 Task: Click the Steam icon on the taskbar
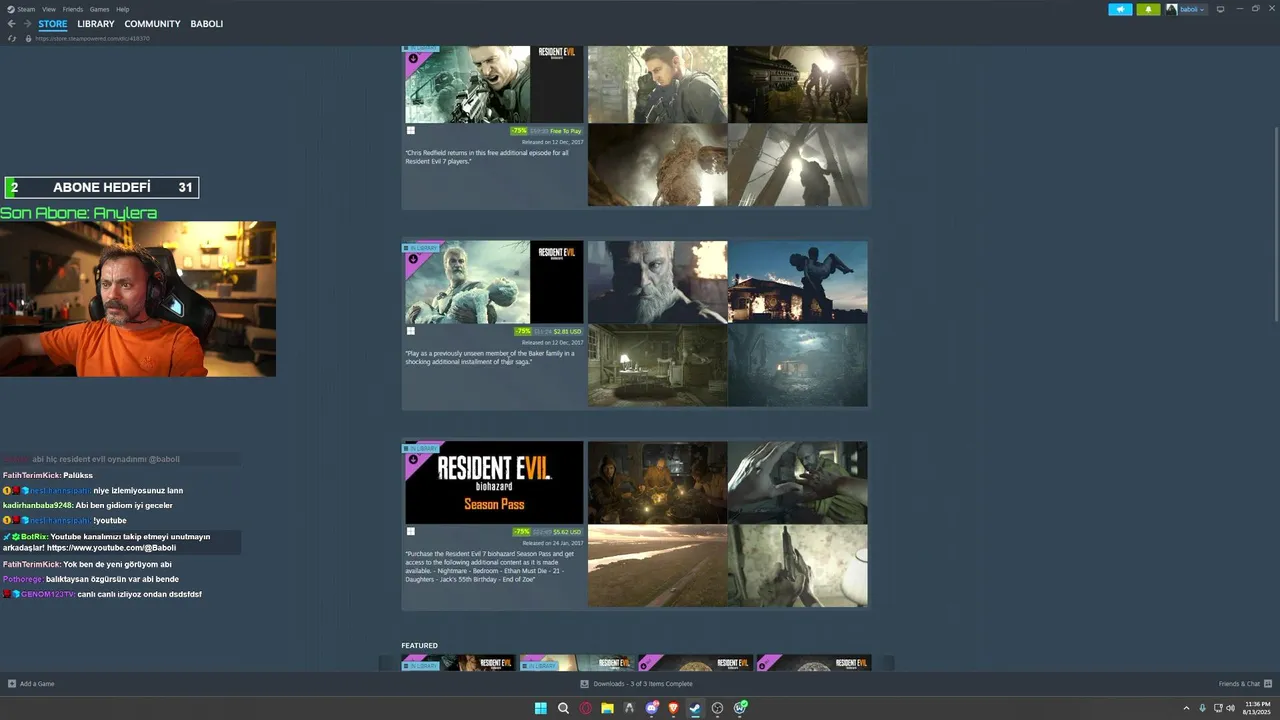tap(695, 708)
